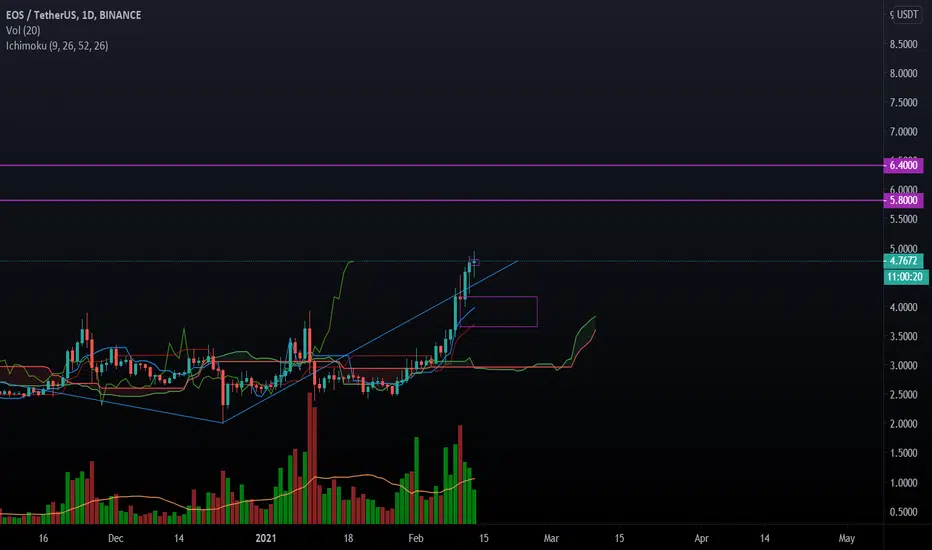Select the 5.8000 purple price label

click(903, 200)
